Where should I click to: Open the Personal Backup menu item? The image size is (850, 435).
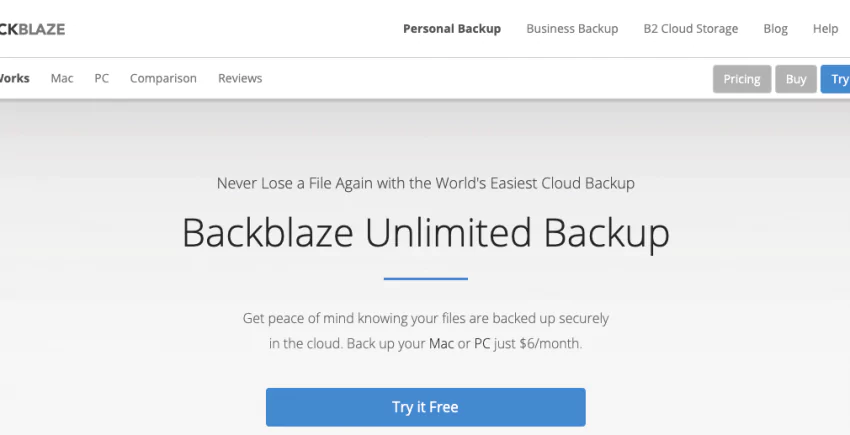coord(452,29)
